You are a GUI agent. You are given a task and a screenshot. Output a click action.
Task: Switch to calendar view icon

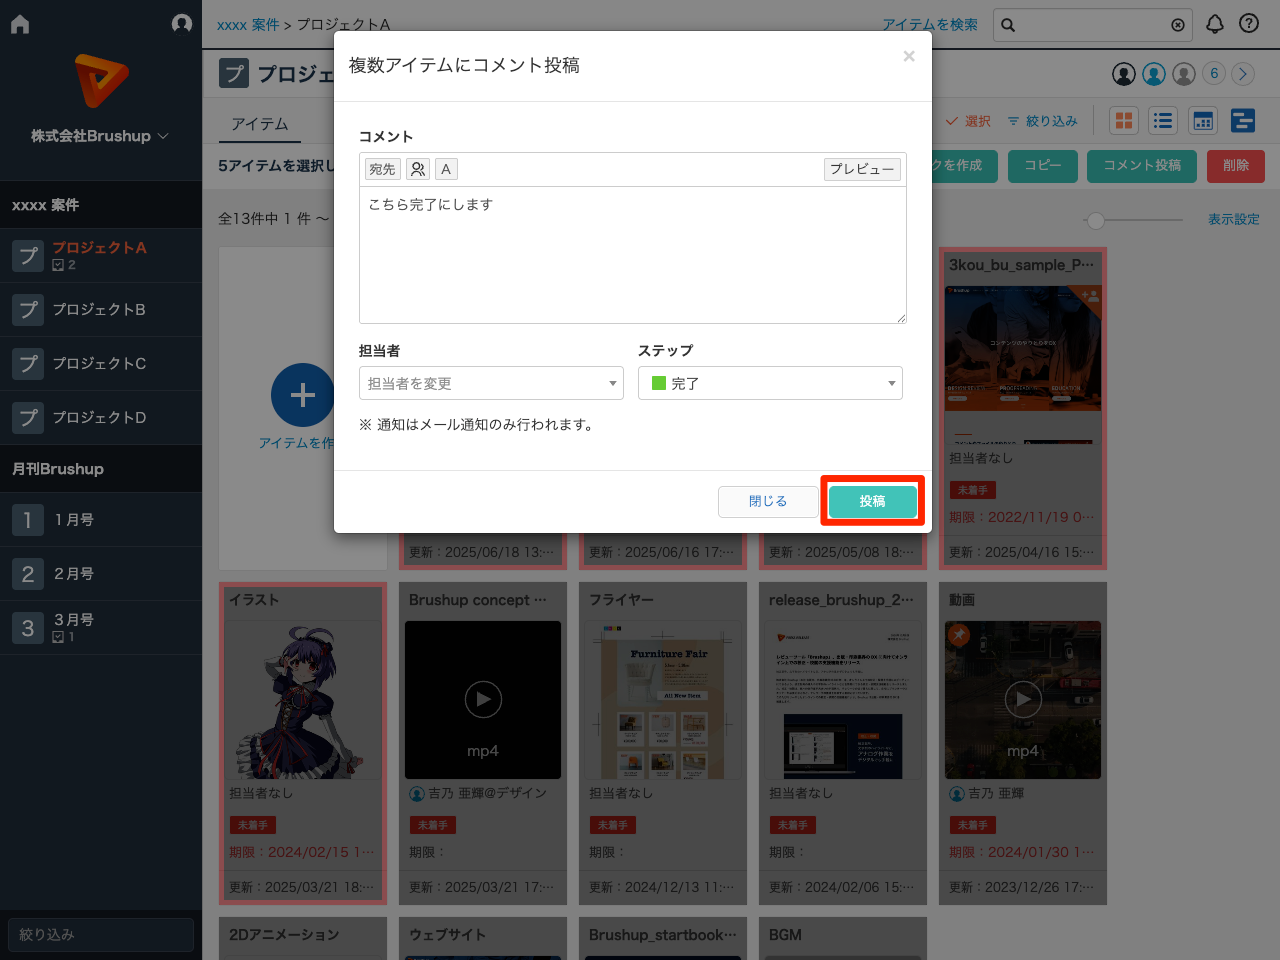pyautogui.click(x=1203, y=121)
